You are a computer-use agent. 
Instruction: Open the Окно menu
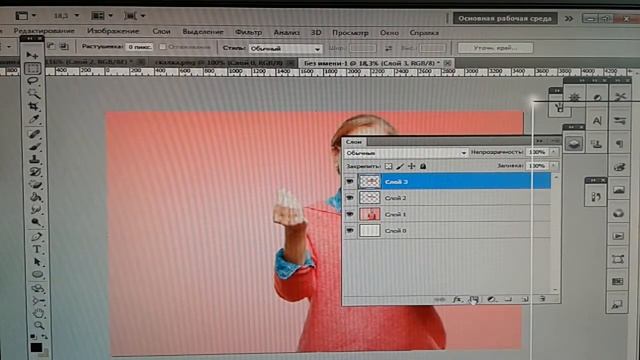389,33
